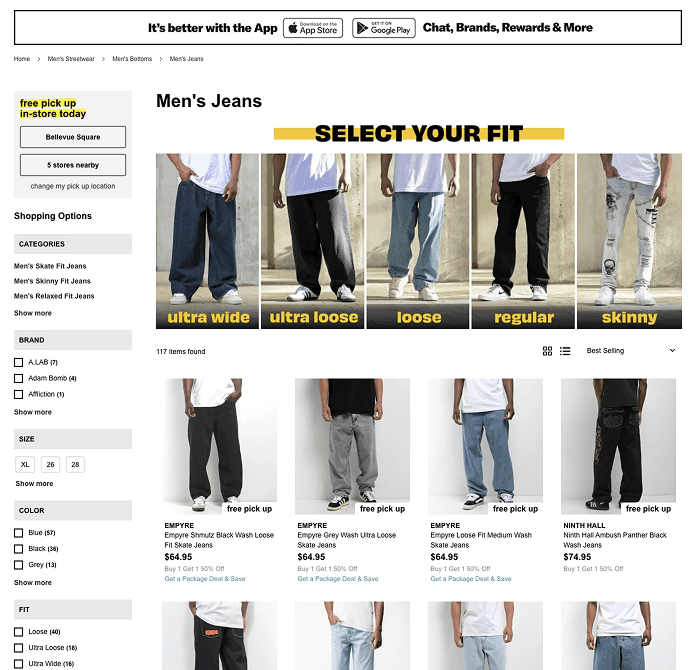
Task: Open the Google Play download badge
Action: tap(384, 28)
